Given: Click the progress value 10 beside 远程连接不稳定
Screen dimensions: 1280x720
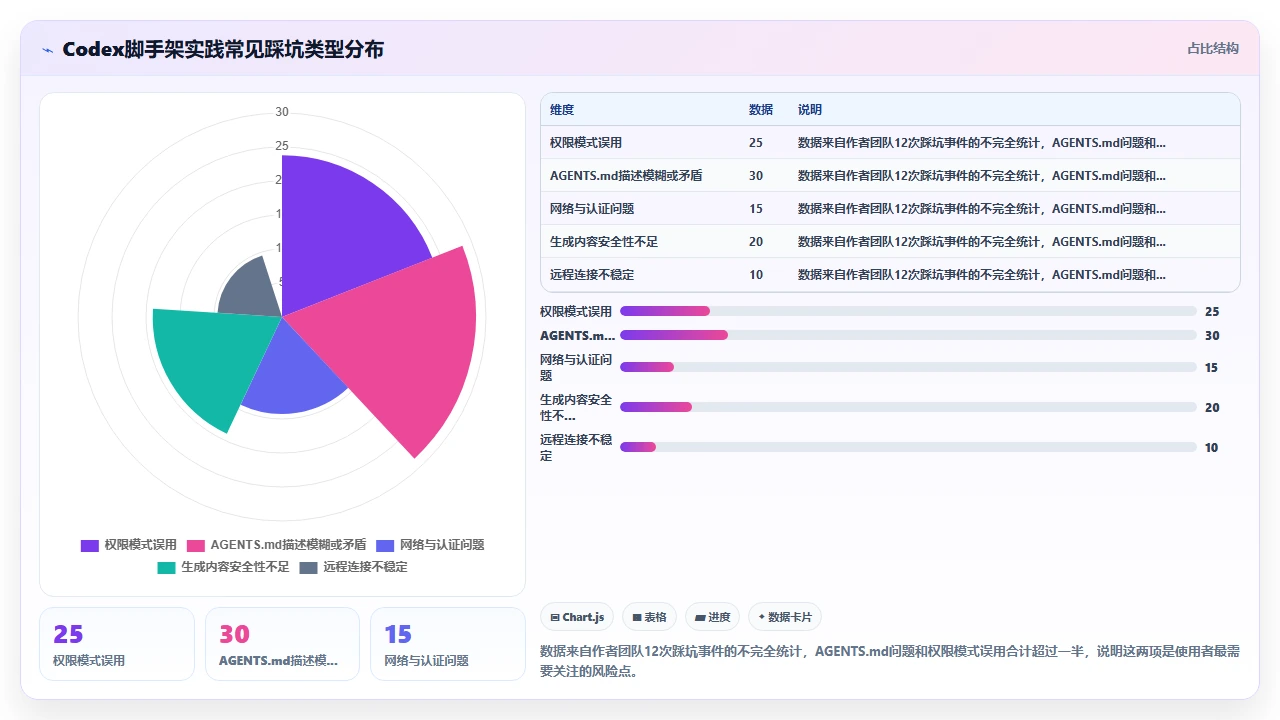Looking at the screenshot, I should click(x=1212, y=448).
